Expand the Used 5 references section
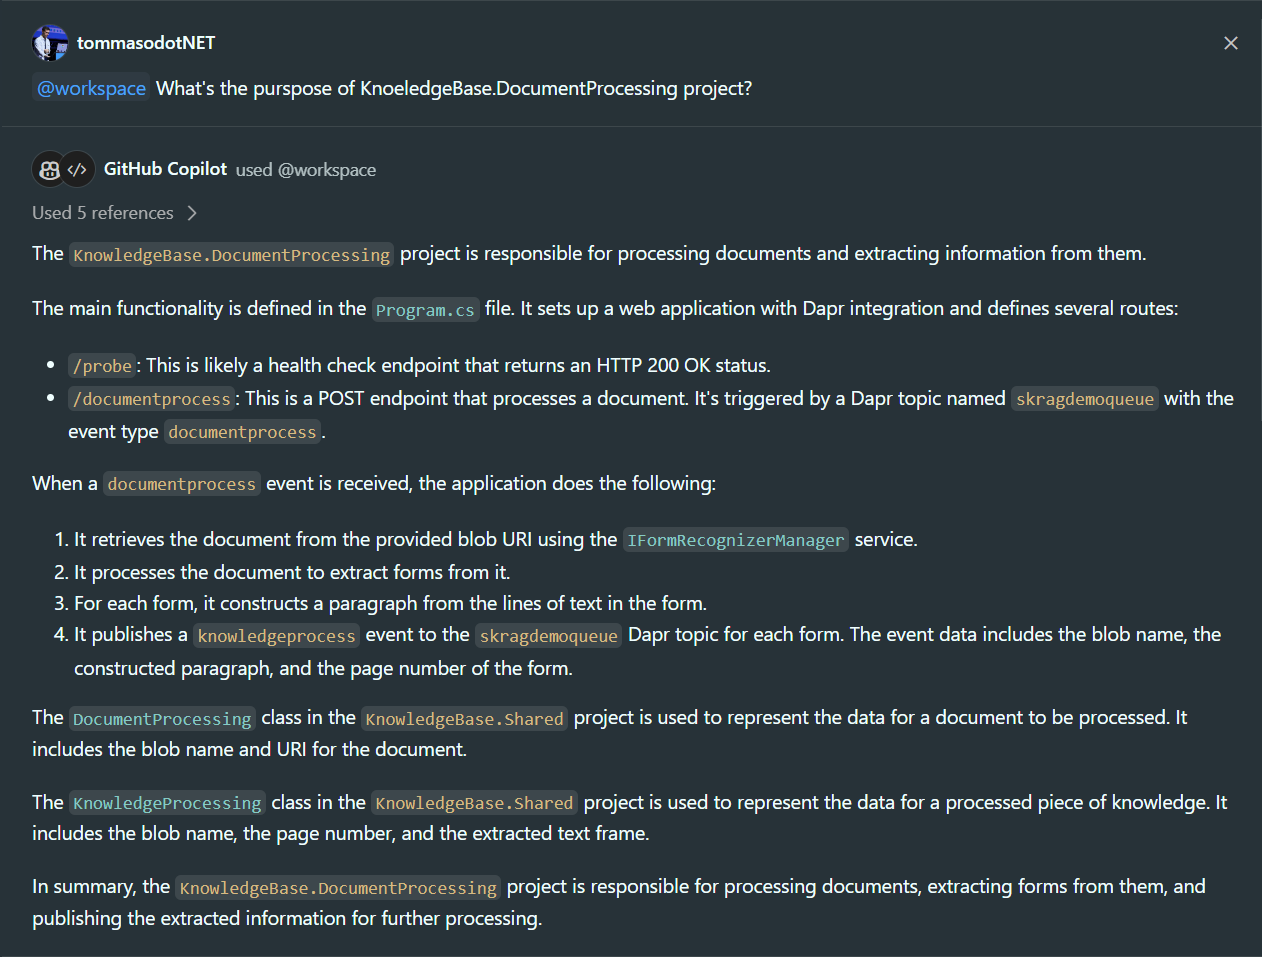Viewport: 1262px width, 957px height. (x=103, y=212)
